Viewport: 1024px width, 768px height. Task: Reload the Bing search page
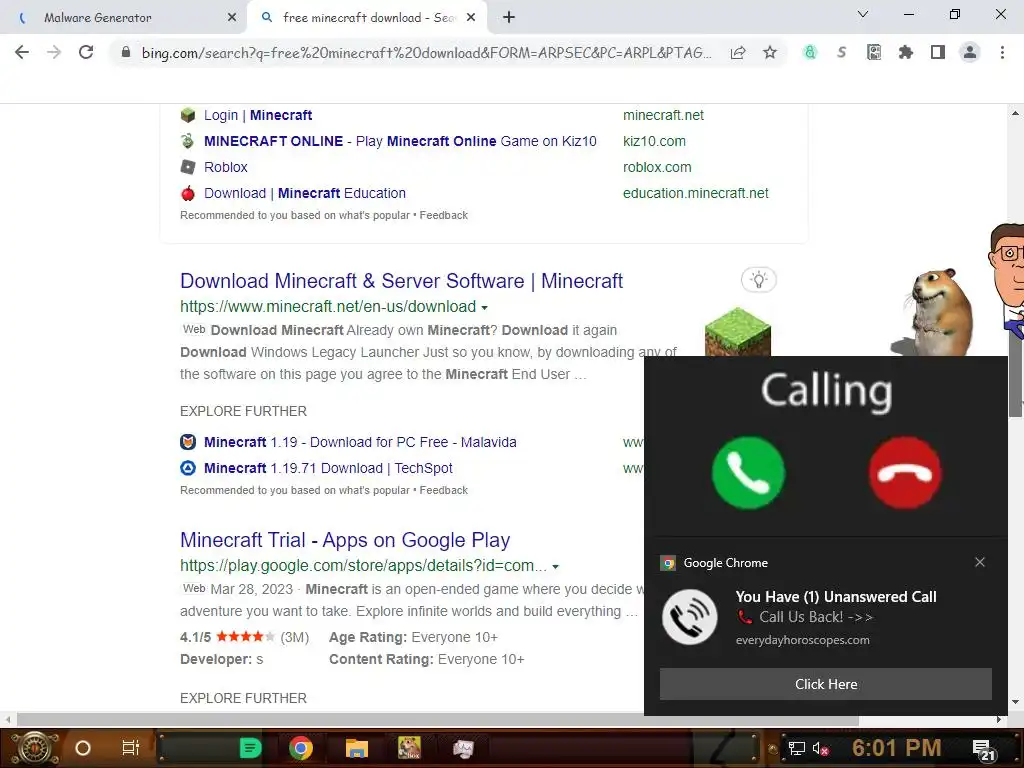(86, 52)
